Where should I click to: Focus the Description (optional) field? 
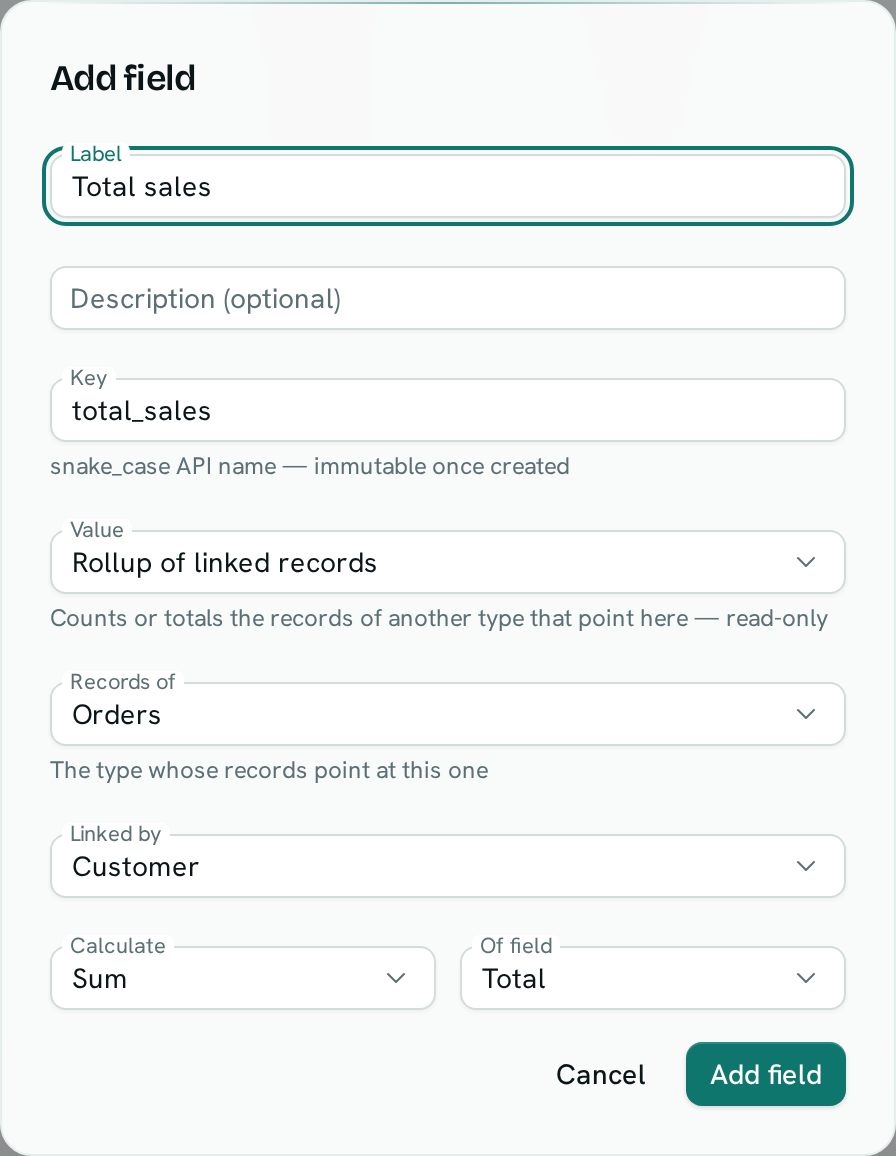pyautogui.click(x=448, y=299)
